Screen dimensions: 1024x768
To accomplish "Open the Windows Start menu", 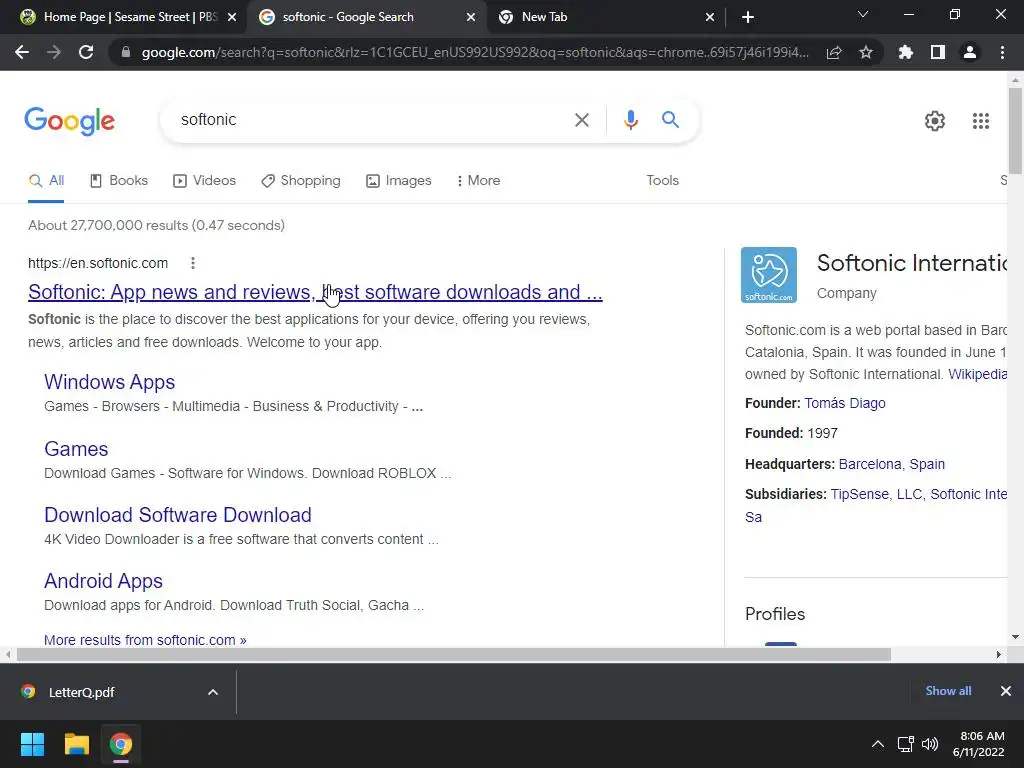I will click(32, 744).
